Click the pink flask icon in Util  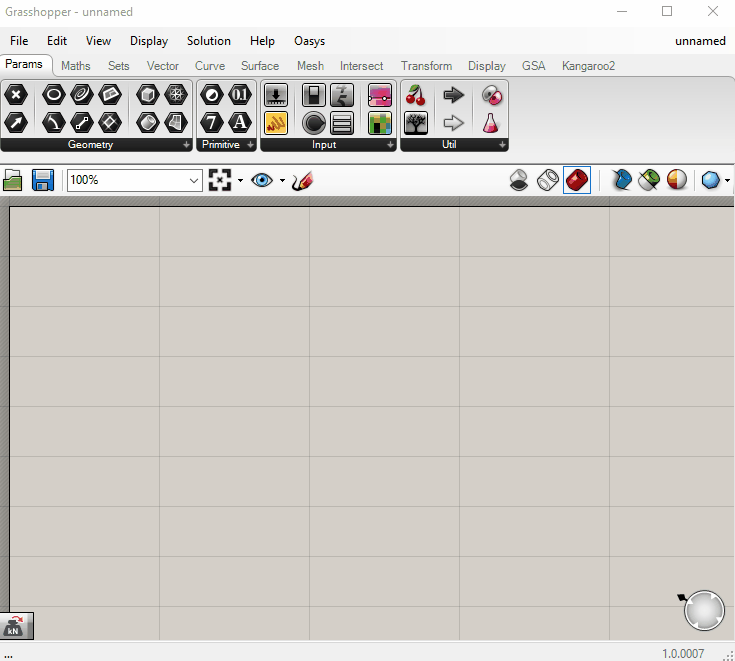click(491, 123)
